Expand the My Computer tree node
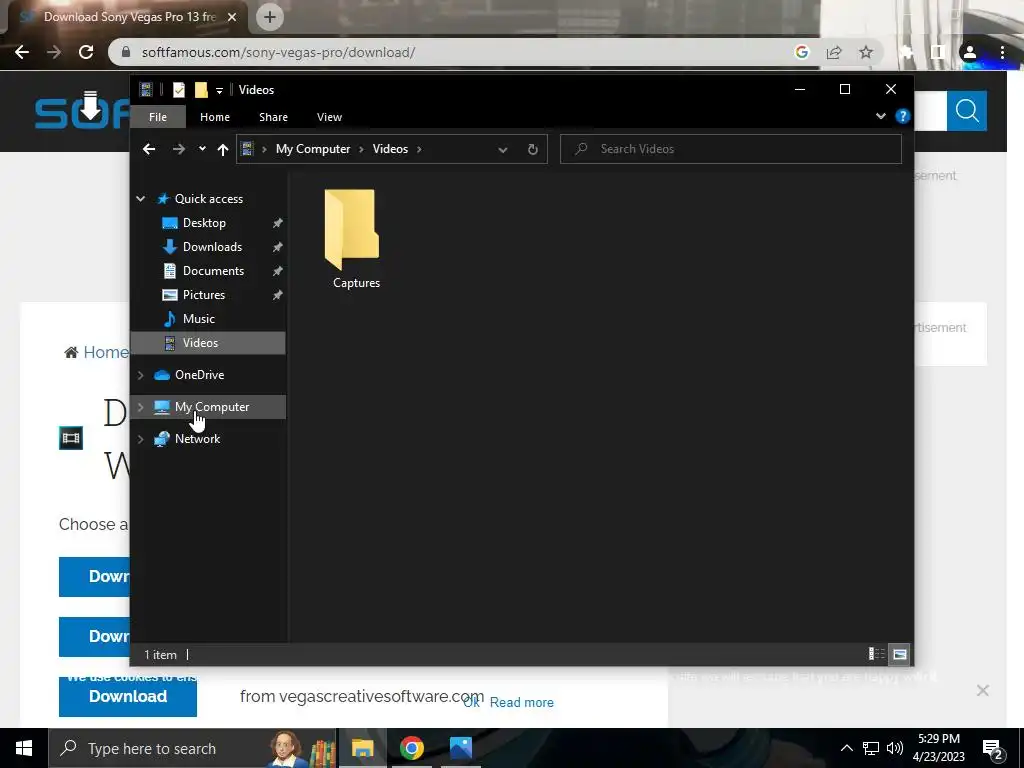The height and width of the screenshot is (768, 1024). pos(140,407)
